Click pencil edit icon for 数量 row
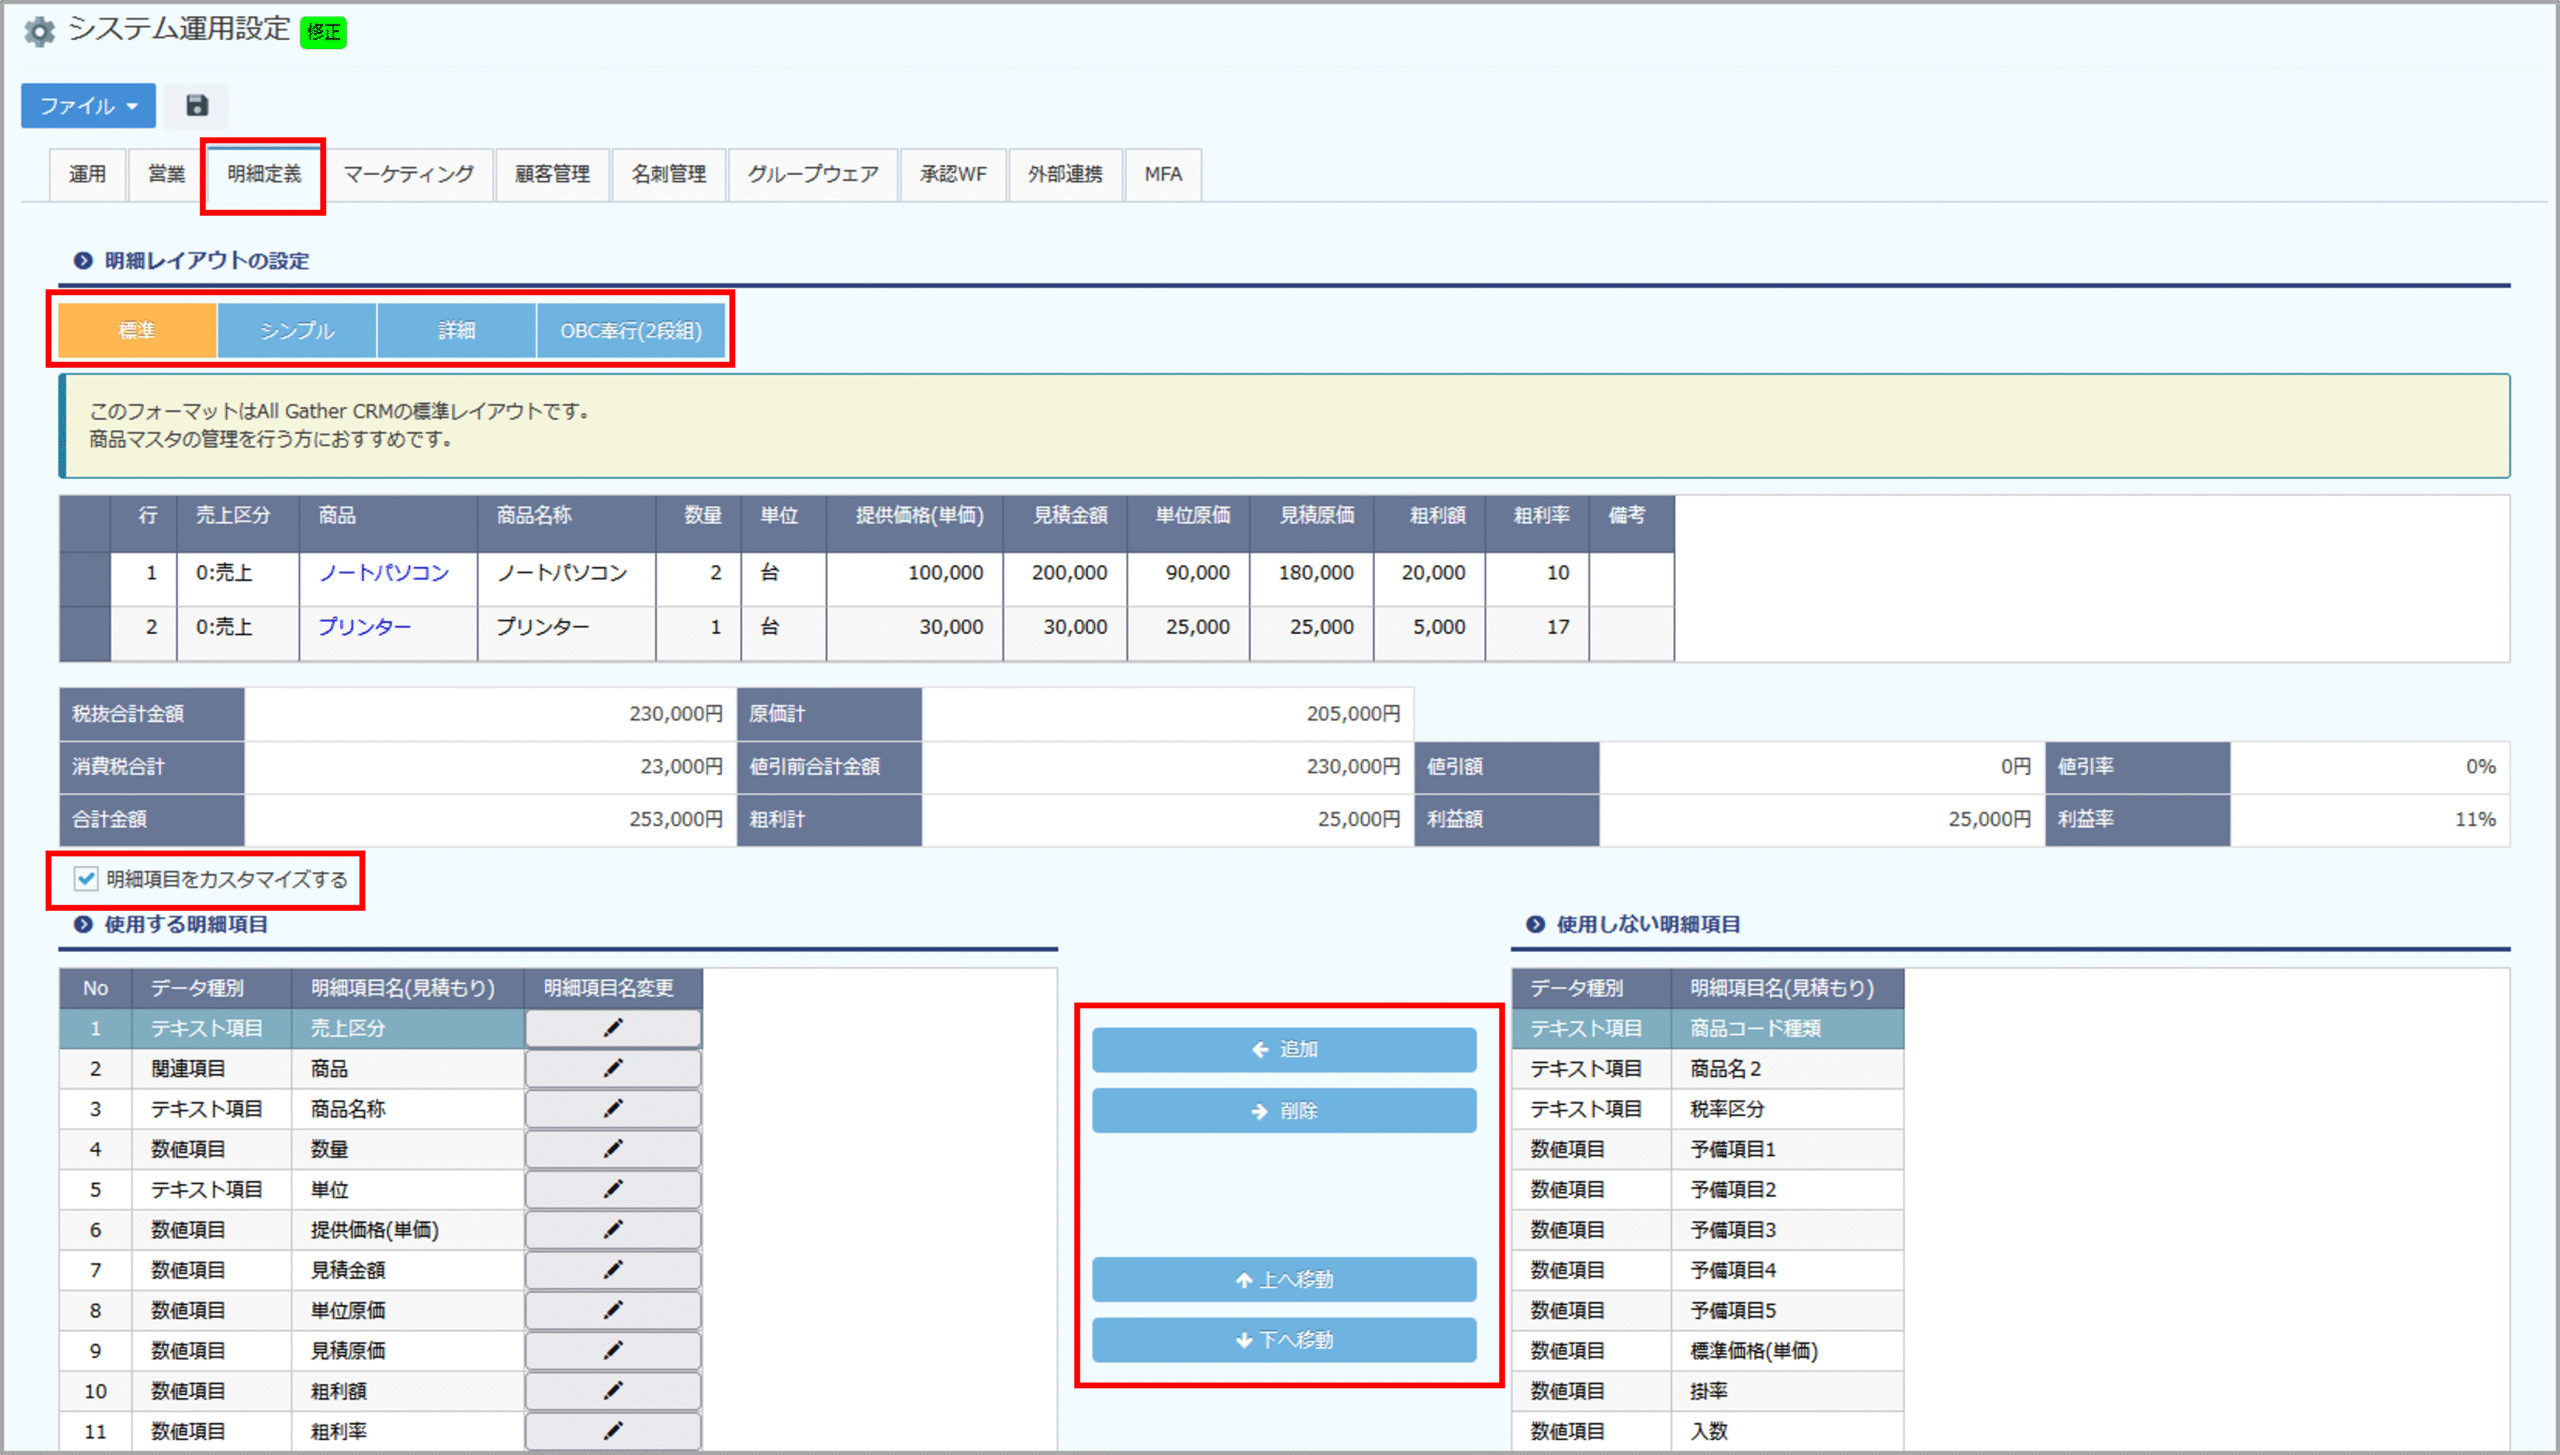 [613, 1149]
